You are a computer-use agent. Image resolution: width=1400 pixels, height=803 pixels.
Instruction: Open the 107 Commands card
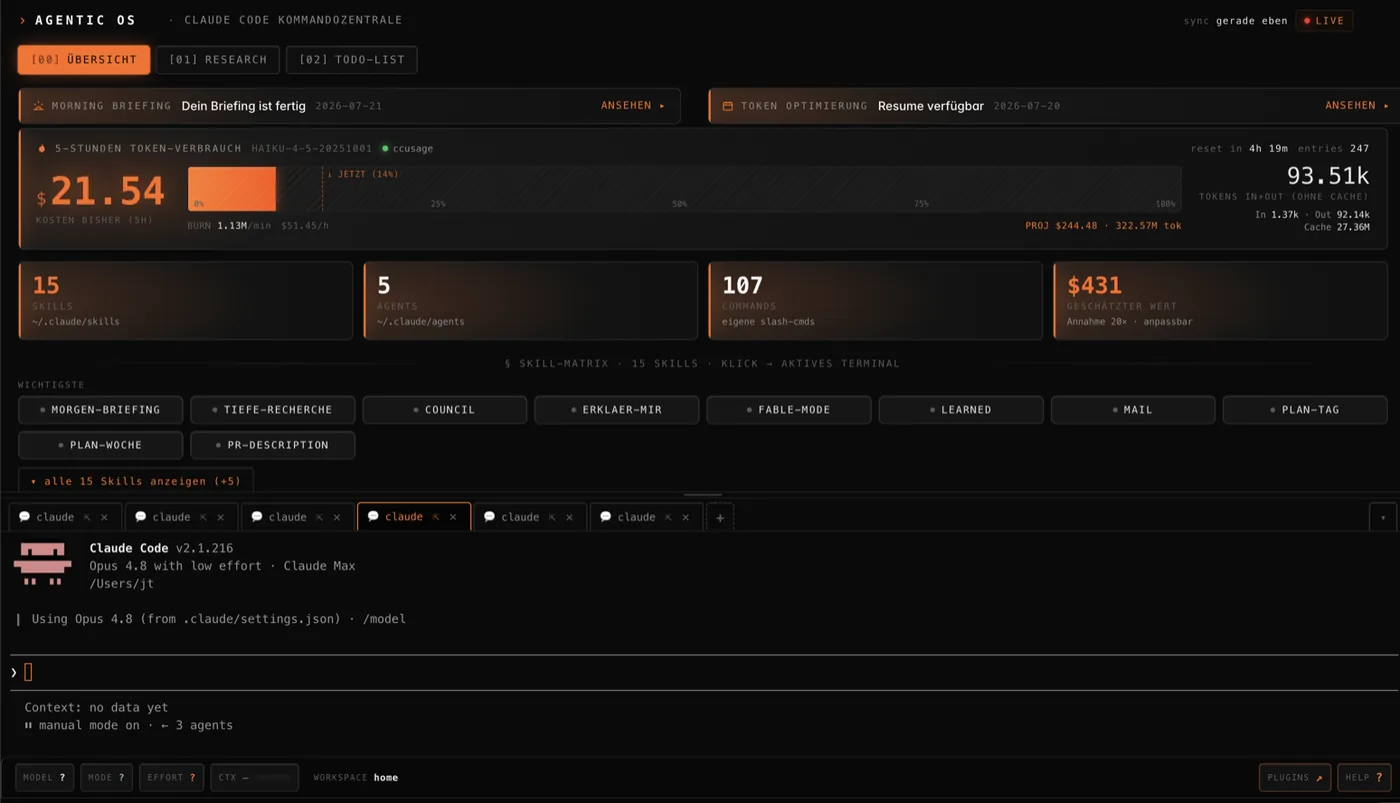point(875,301)
